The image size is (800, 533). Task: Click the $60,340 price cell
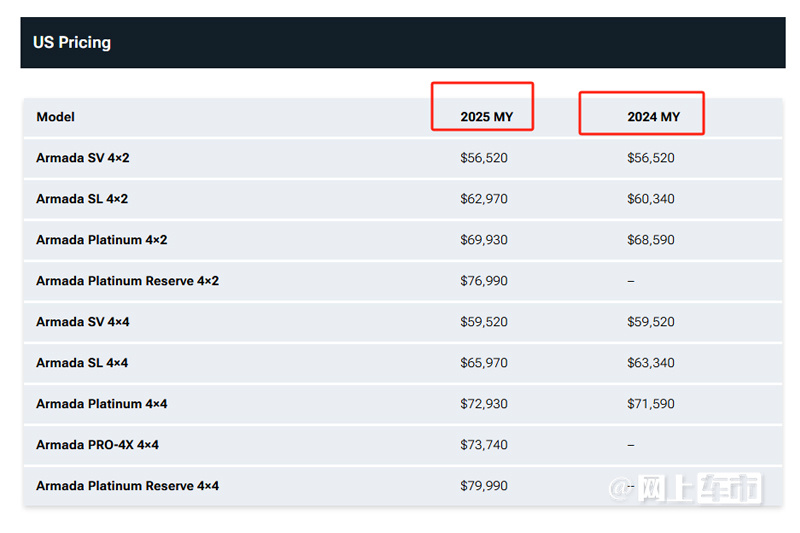coord(651,199)
